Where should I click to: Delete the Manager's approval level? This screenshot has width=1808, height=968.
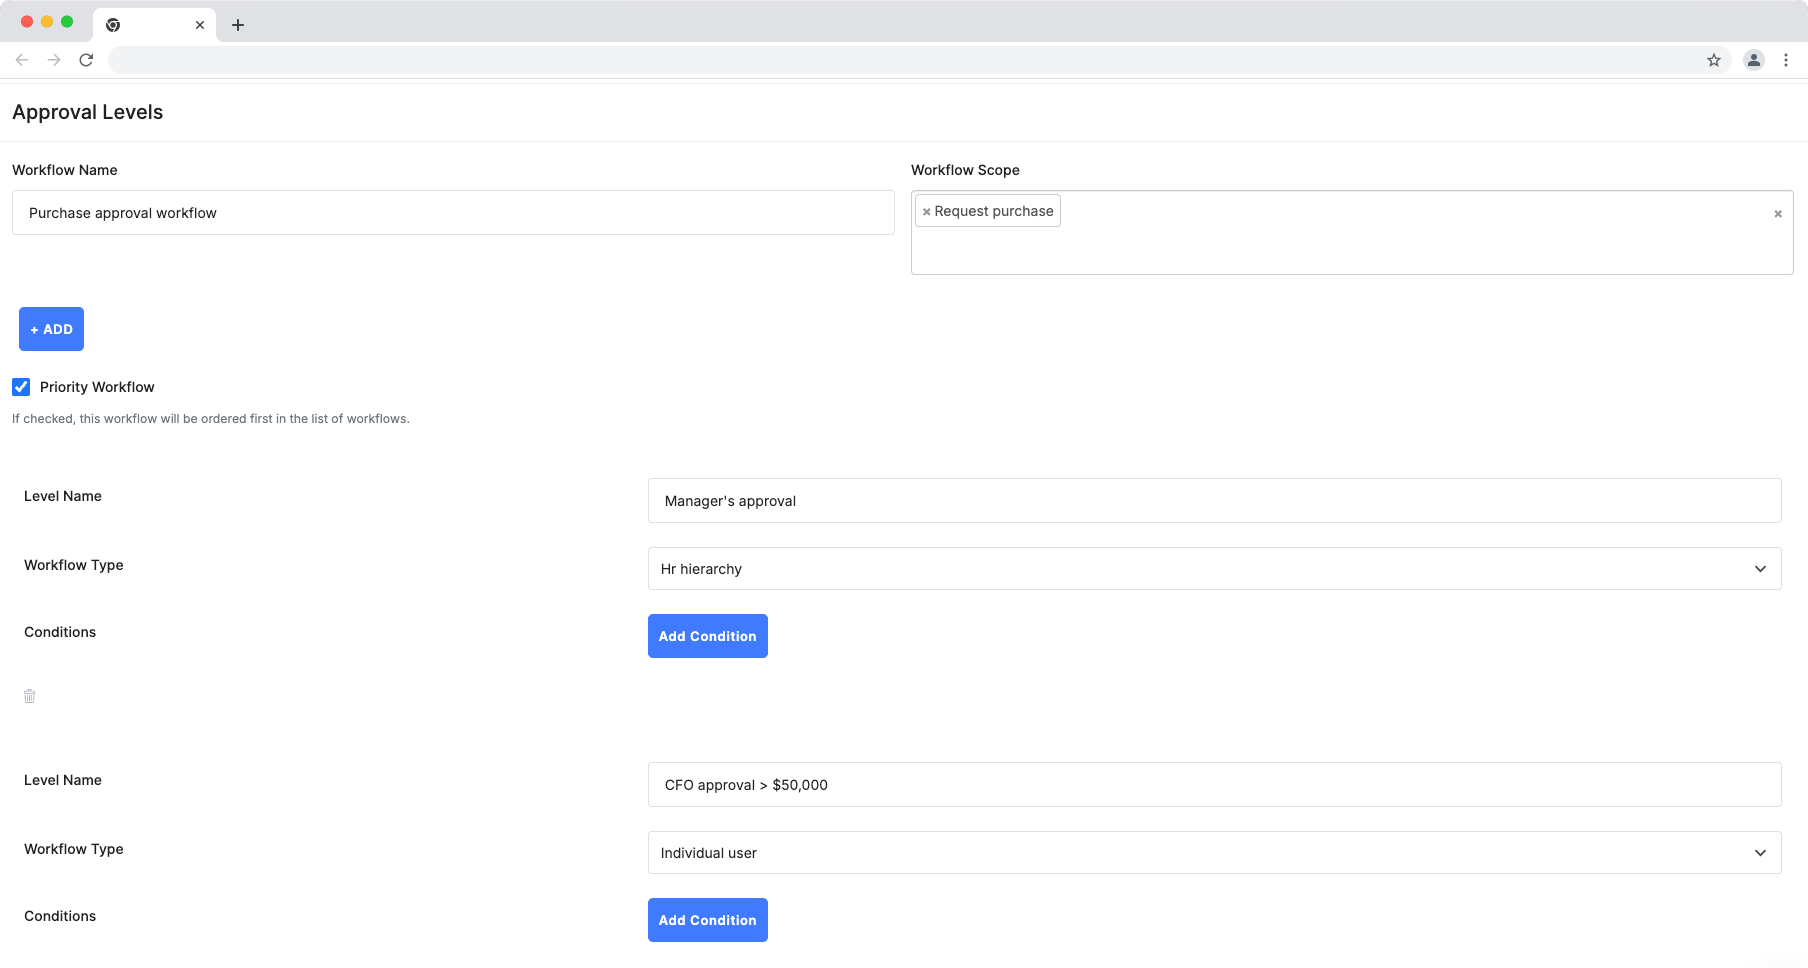pyautogui.click(x=29, y=695)
